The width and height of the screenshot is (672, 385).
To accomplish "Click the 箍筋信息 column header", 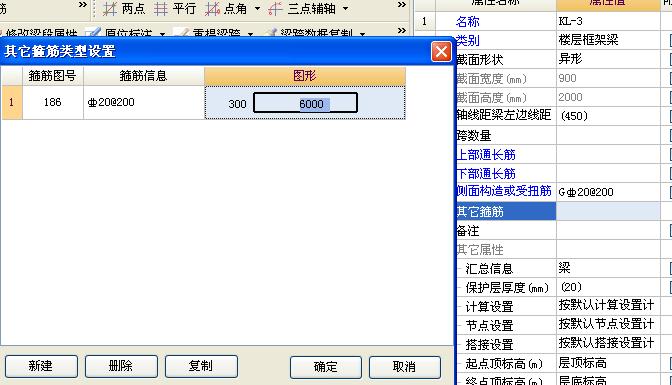I will (144, 76).
